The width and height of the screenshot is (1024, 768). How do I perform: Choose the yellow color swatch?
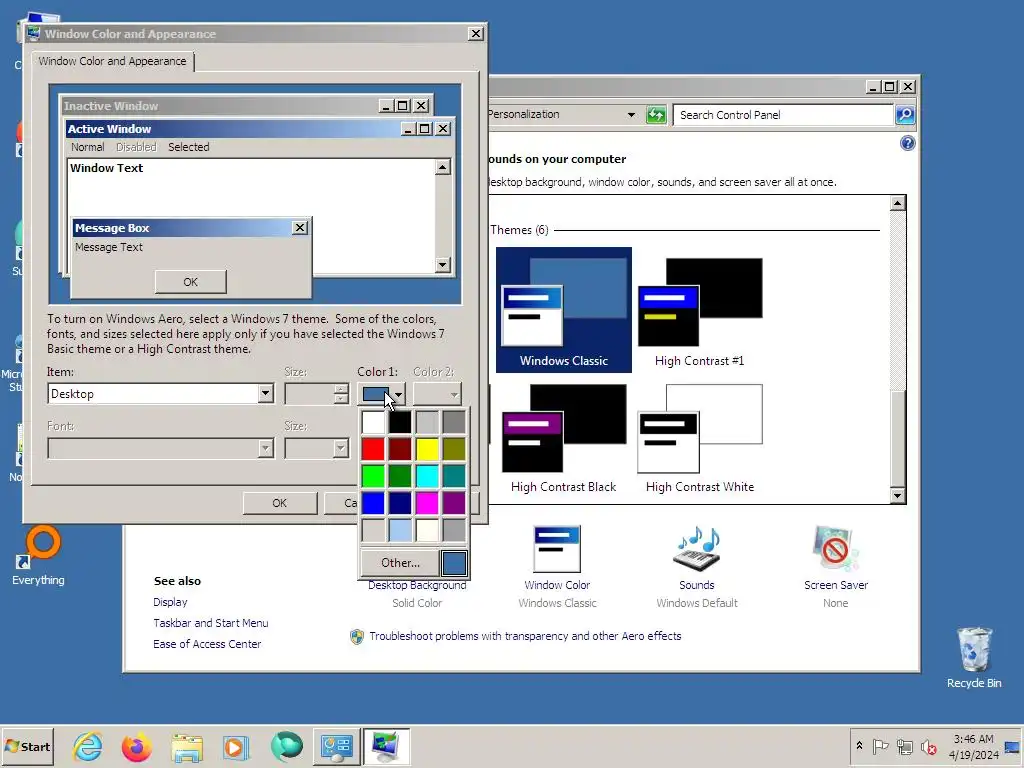point(427,449)
